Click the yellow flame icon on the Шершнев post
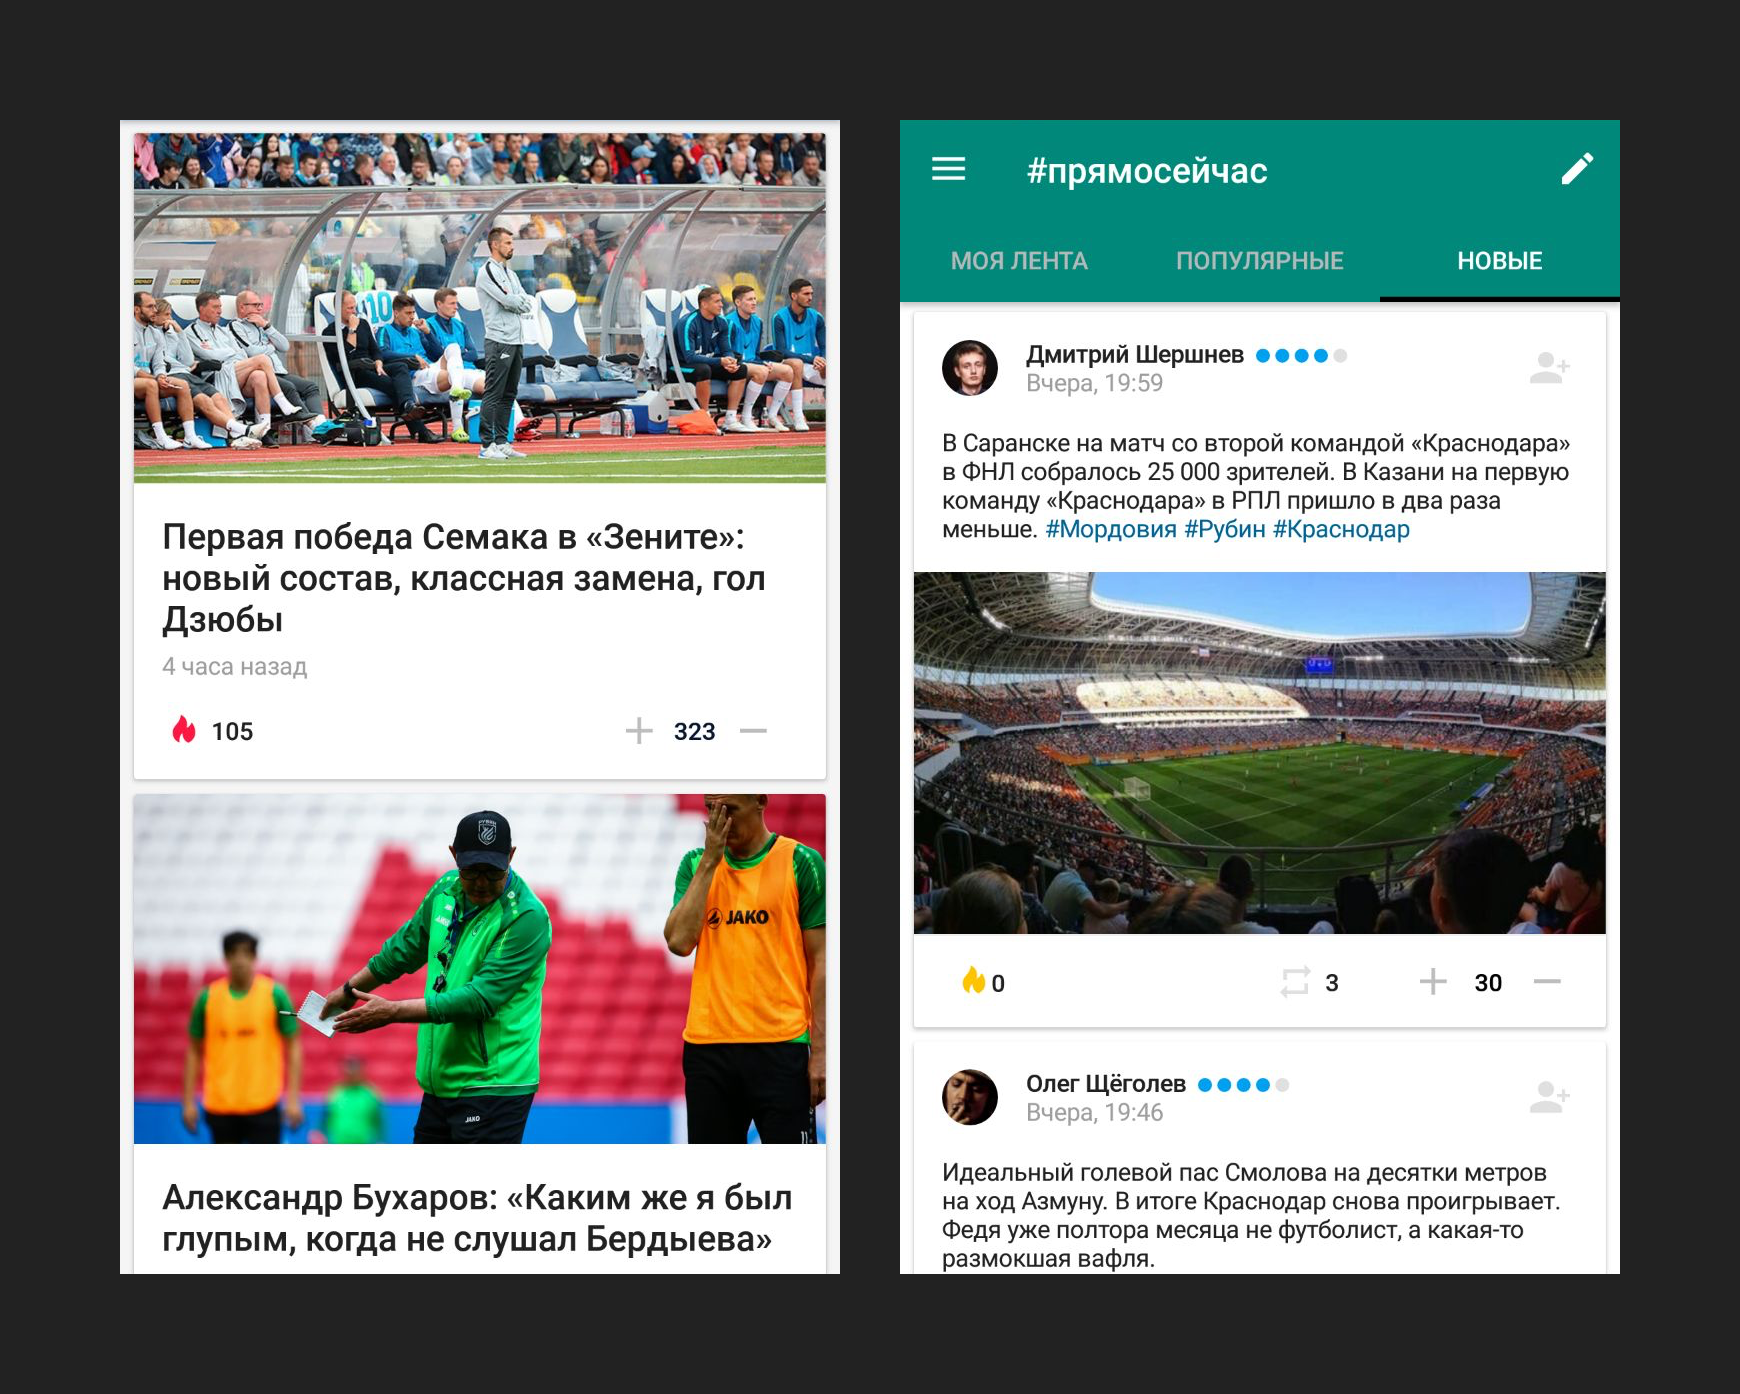This screenshot has height=1394, width=1740. coord(973,980)
